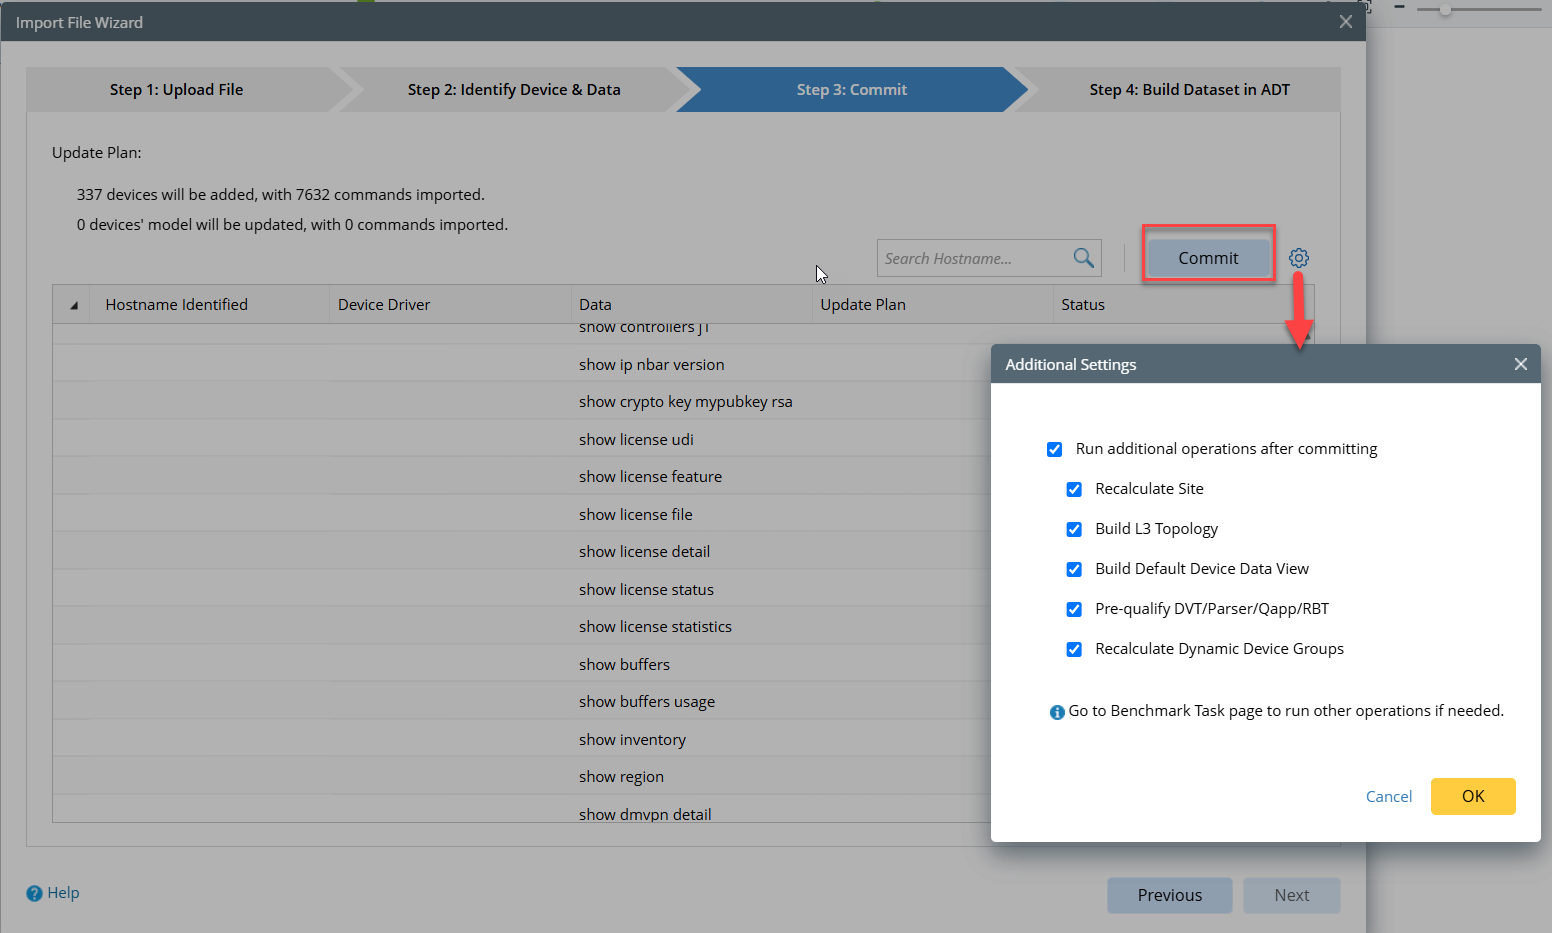Viewport: 1552px width, 933px height.
Task: Click the magnifier icon in hostname search
Action: point(1083,258)
